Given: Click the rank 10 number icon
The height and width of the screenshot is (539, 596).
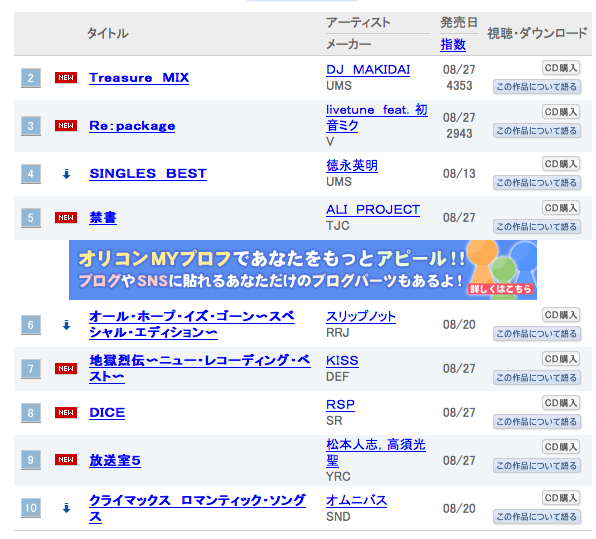Looking at the screenshot, I should click(x=31, y=508).
